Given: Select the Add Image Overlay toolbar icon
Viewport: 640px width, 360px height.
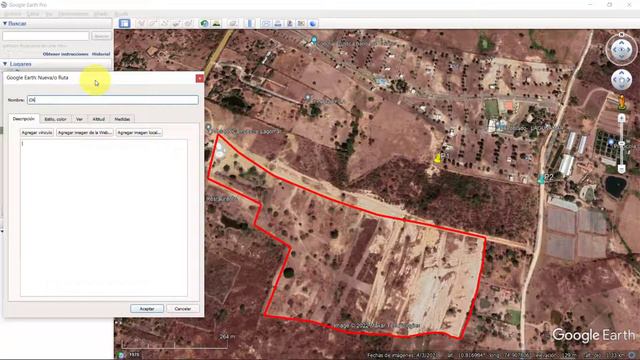Looking at the screenshot, I should pos(176,23).
